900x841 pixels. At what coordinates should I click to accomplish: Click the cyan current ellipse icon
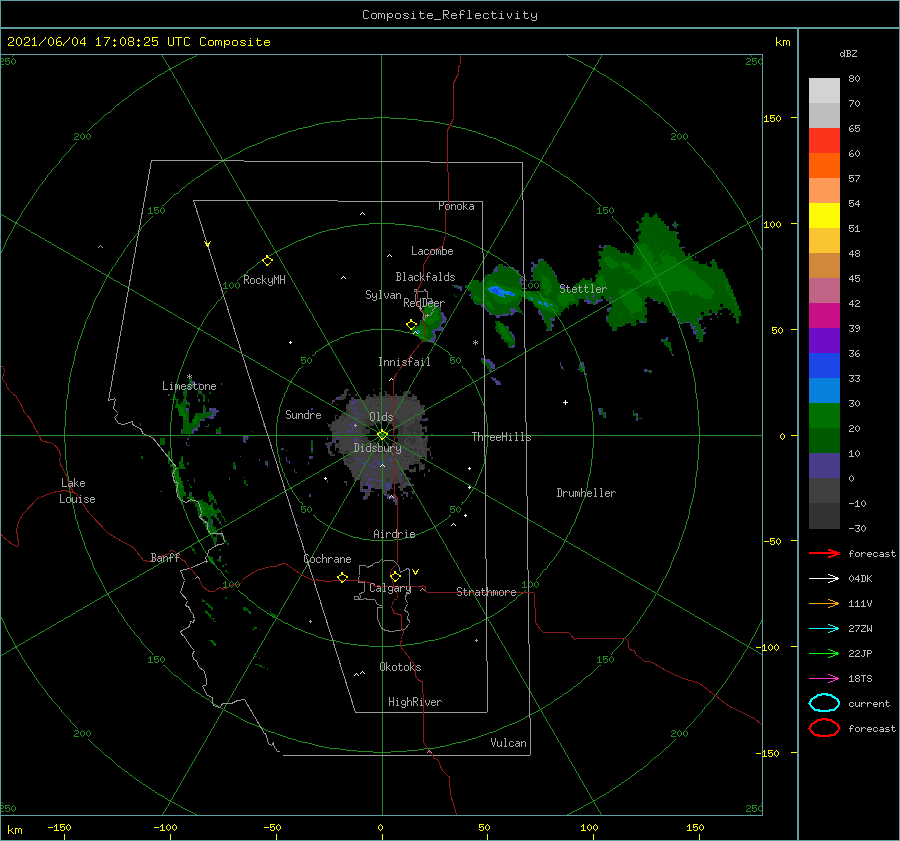click(x=824, y=703)
